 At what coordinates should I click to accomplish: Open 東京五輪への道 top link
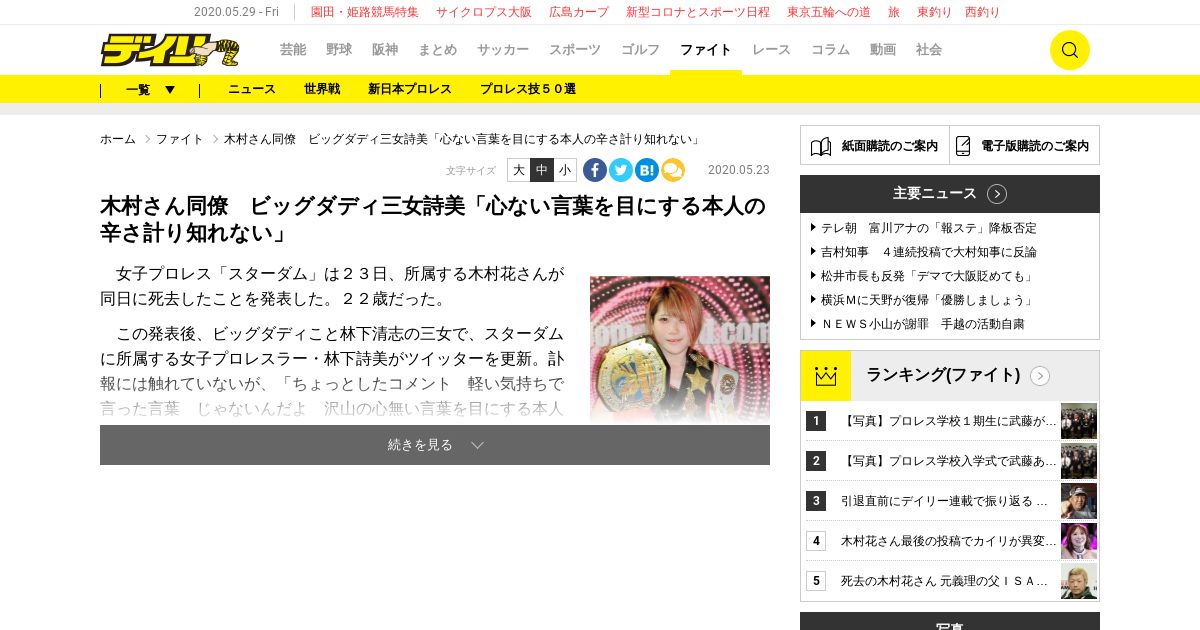[x=829, y=12]
